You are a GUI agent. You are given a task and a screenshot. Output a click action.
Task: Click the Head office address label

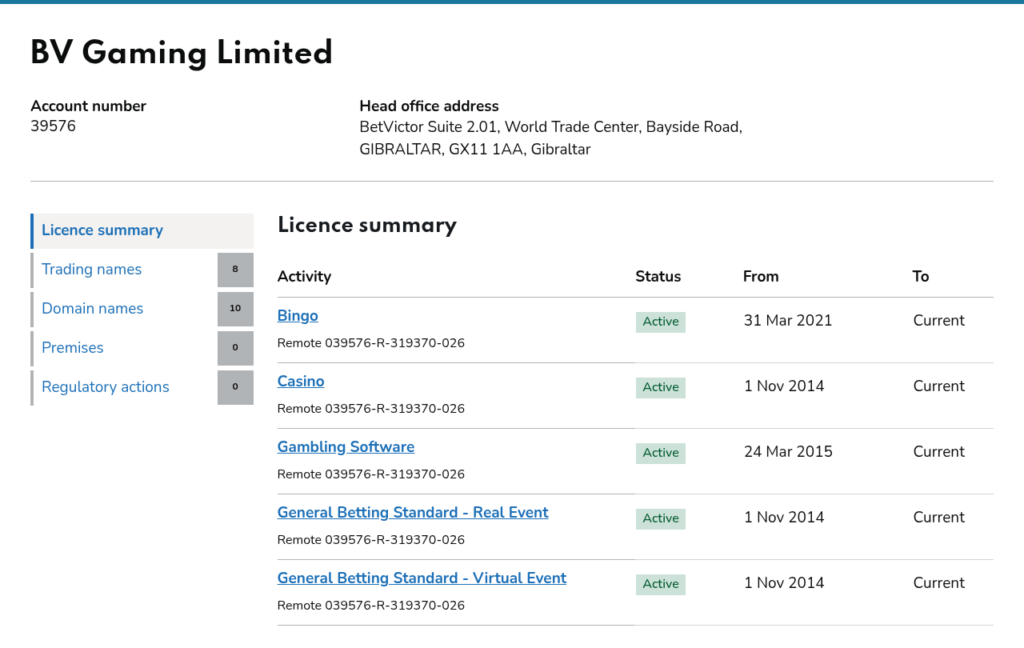tap(429, 106)
